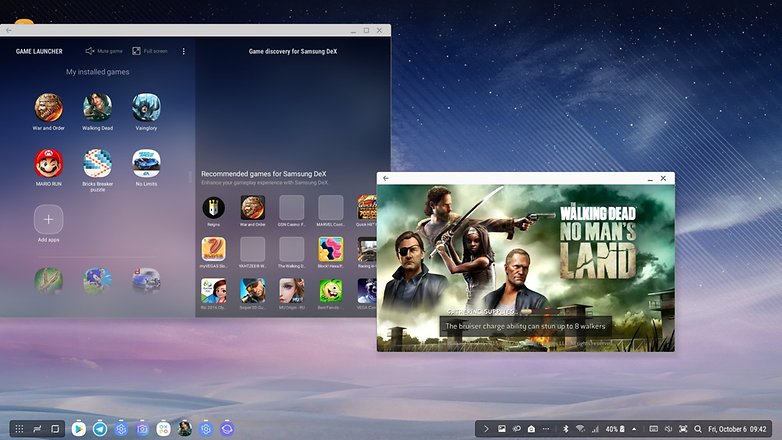The width and height of the screenshot is (782, 440).
Task: Click the 40% battery indicator
Action: coord(615,429)
